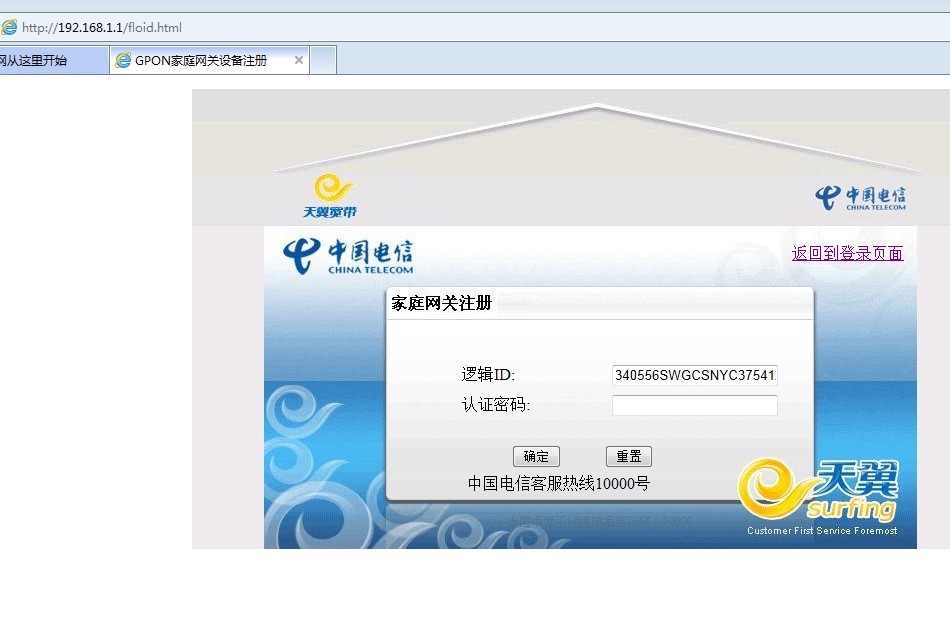The image size is (950, 620).
Task: Click the 重置 reset button
Action: coord(629,456)
